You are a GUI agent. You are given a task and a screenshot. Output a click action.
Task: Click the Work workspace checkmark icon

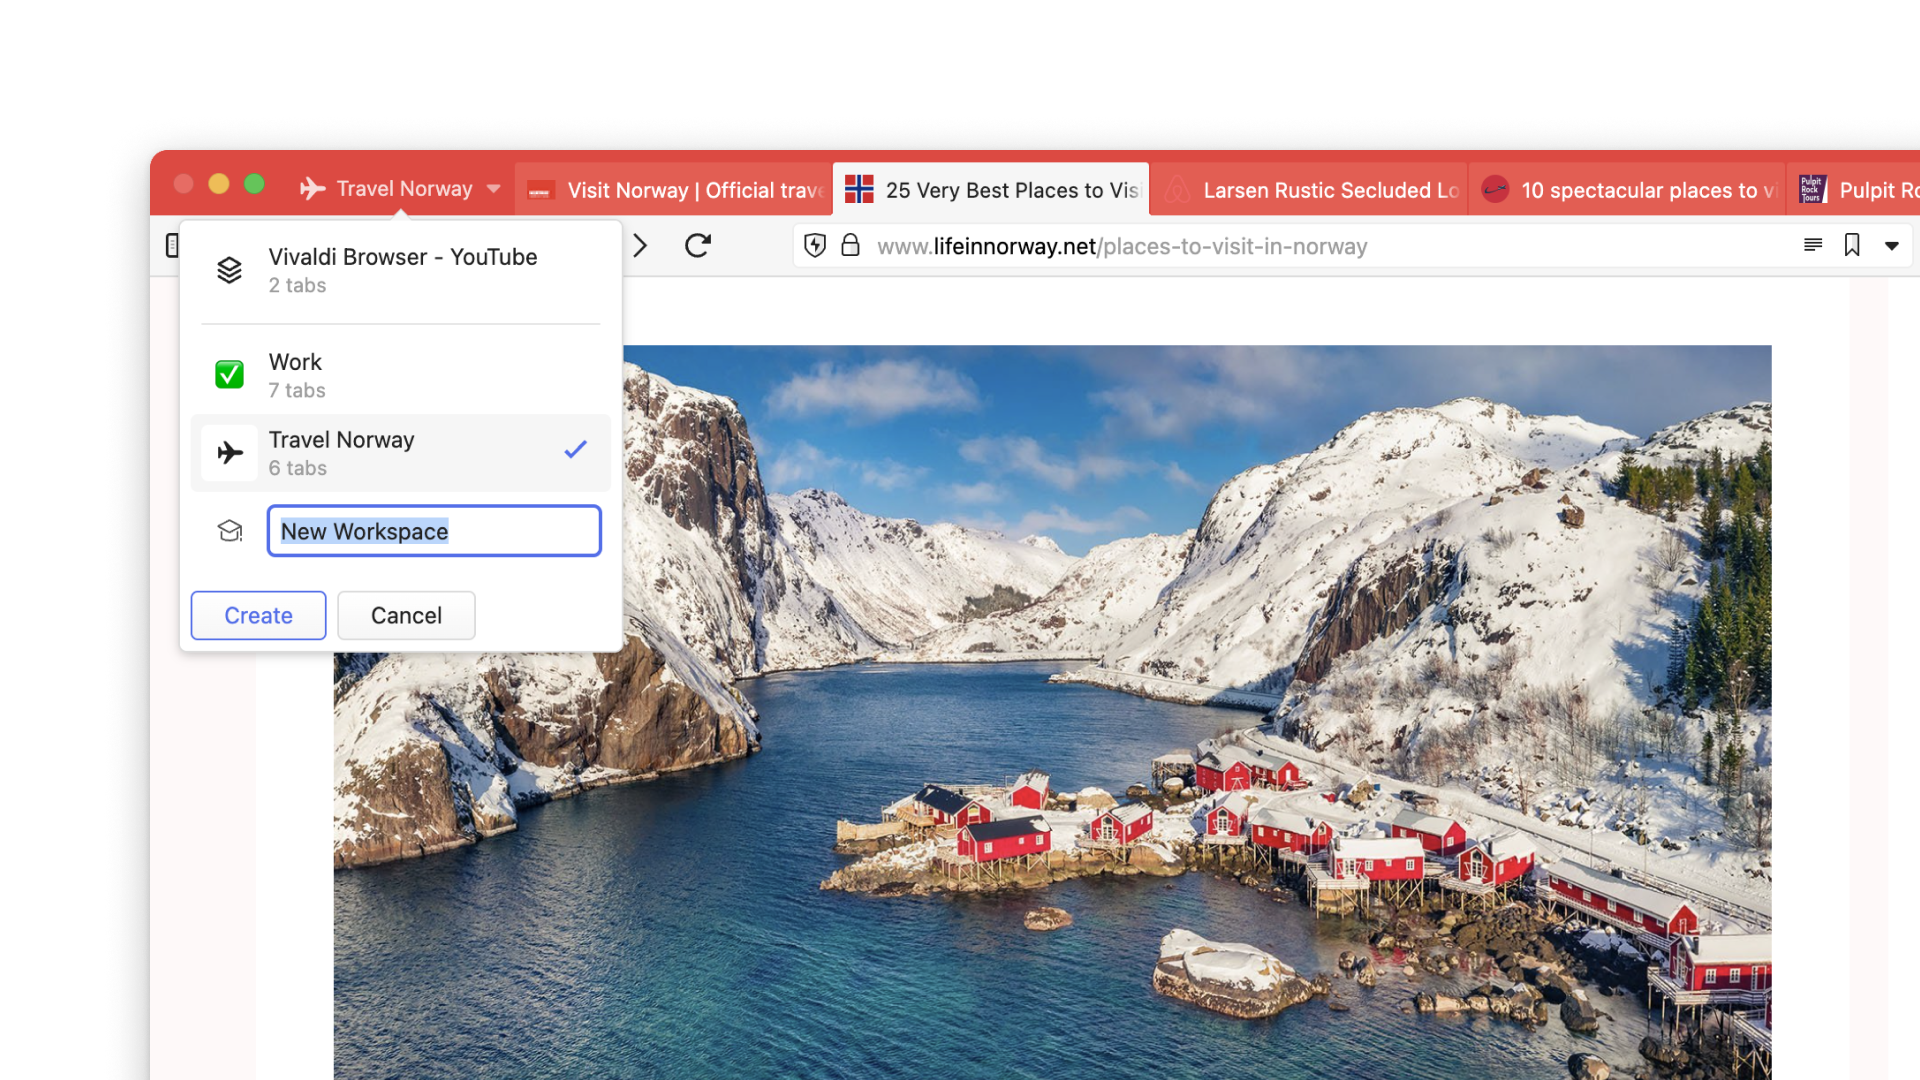tap(229, 374)
